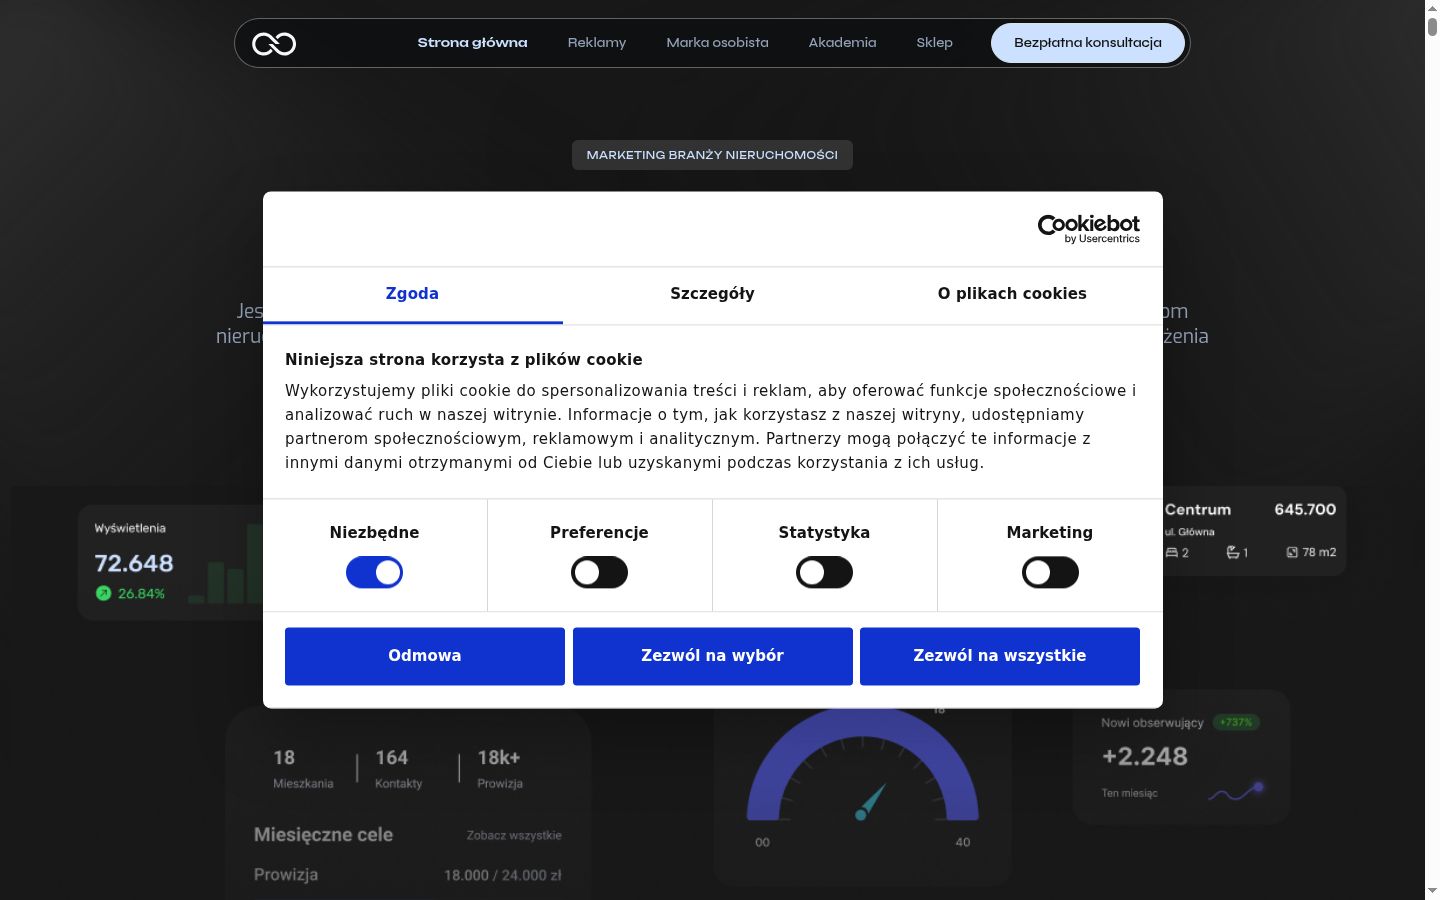1440x900 pixels.
Task: Click the bed icon in Centrum card
Action: point(1172,552)
